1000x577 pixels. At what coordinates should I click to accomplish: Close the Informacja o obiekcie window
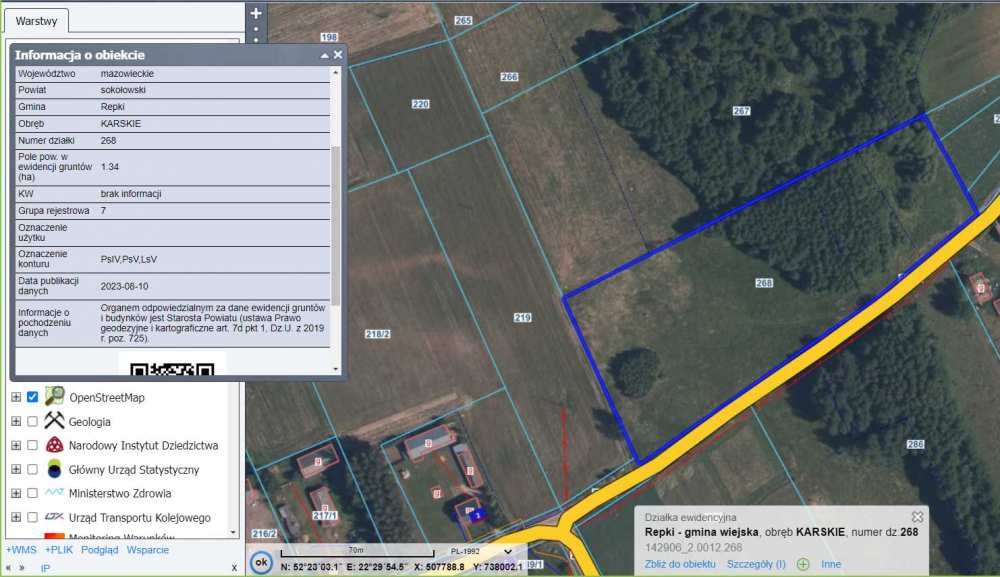click(x=338, y=55)
